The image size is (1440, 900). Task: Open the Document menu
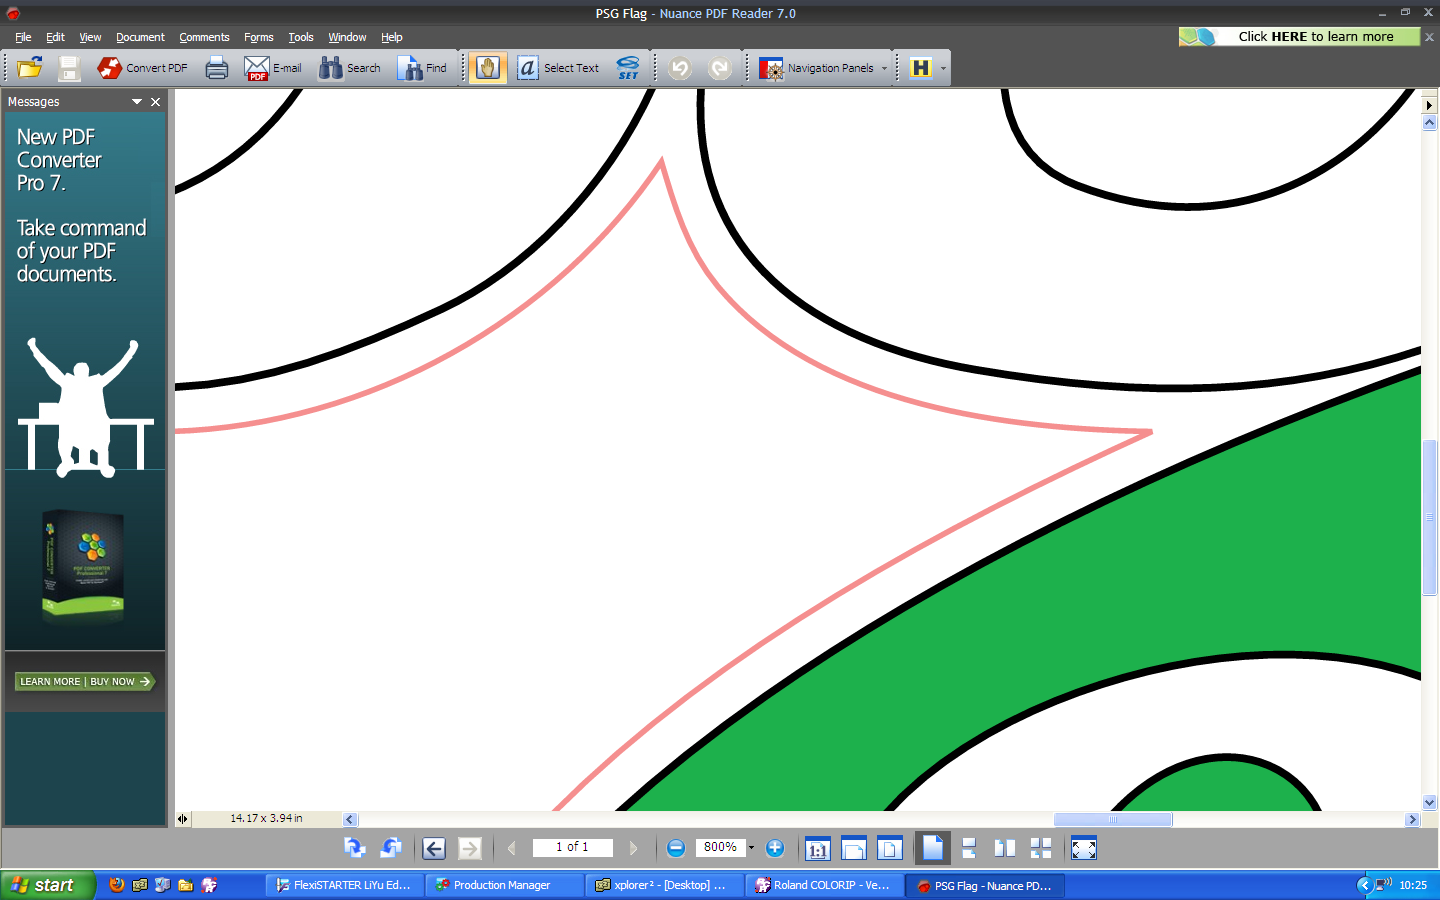(x=140, y=37)
